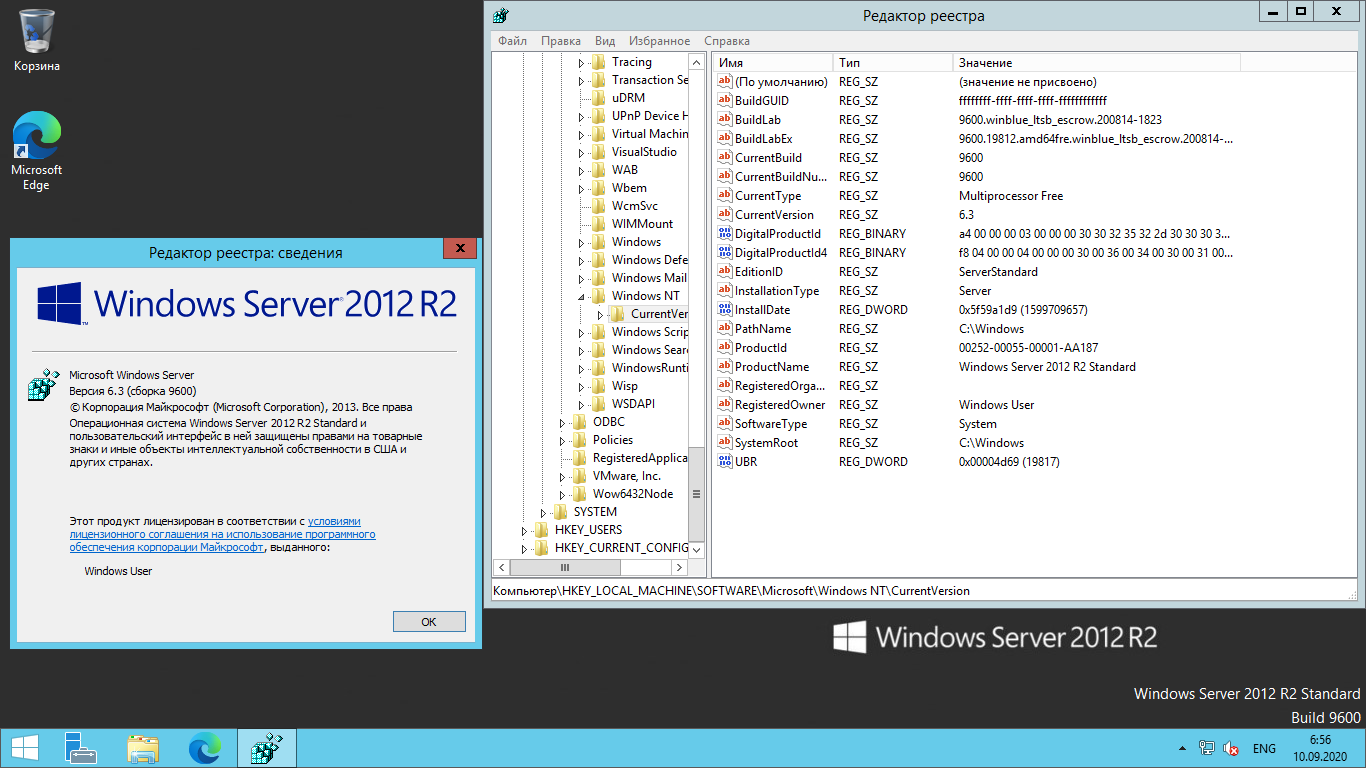Click OK in the about dialog
This screenshot has width=1366, height=768.
tap(429, 621)
